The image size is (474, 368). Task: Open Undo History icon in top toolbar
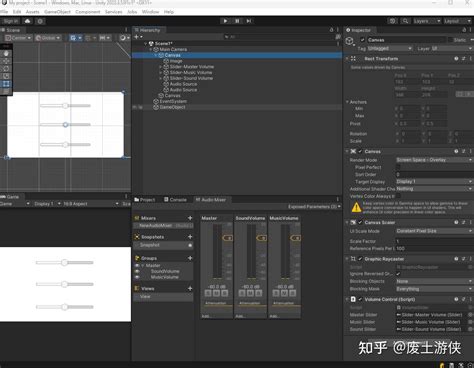point(393,21)
